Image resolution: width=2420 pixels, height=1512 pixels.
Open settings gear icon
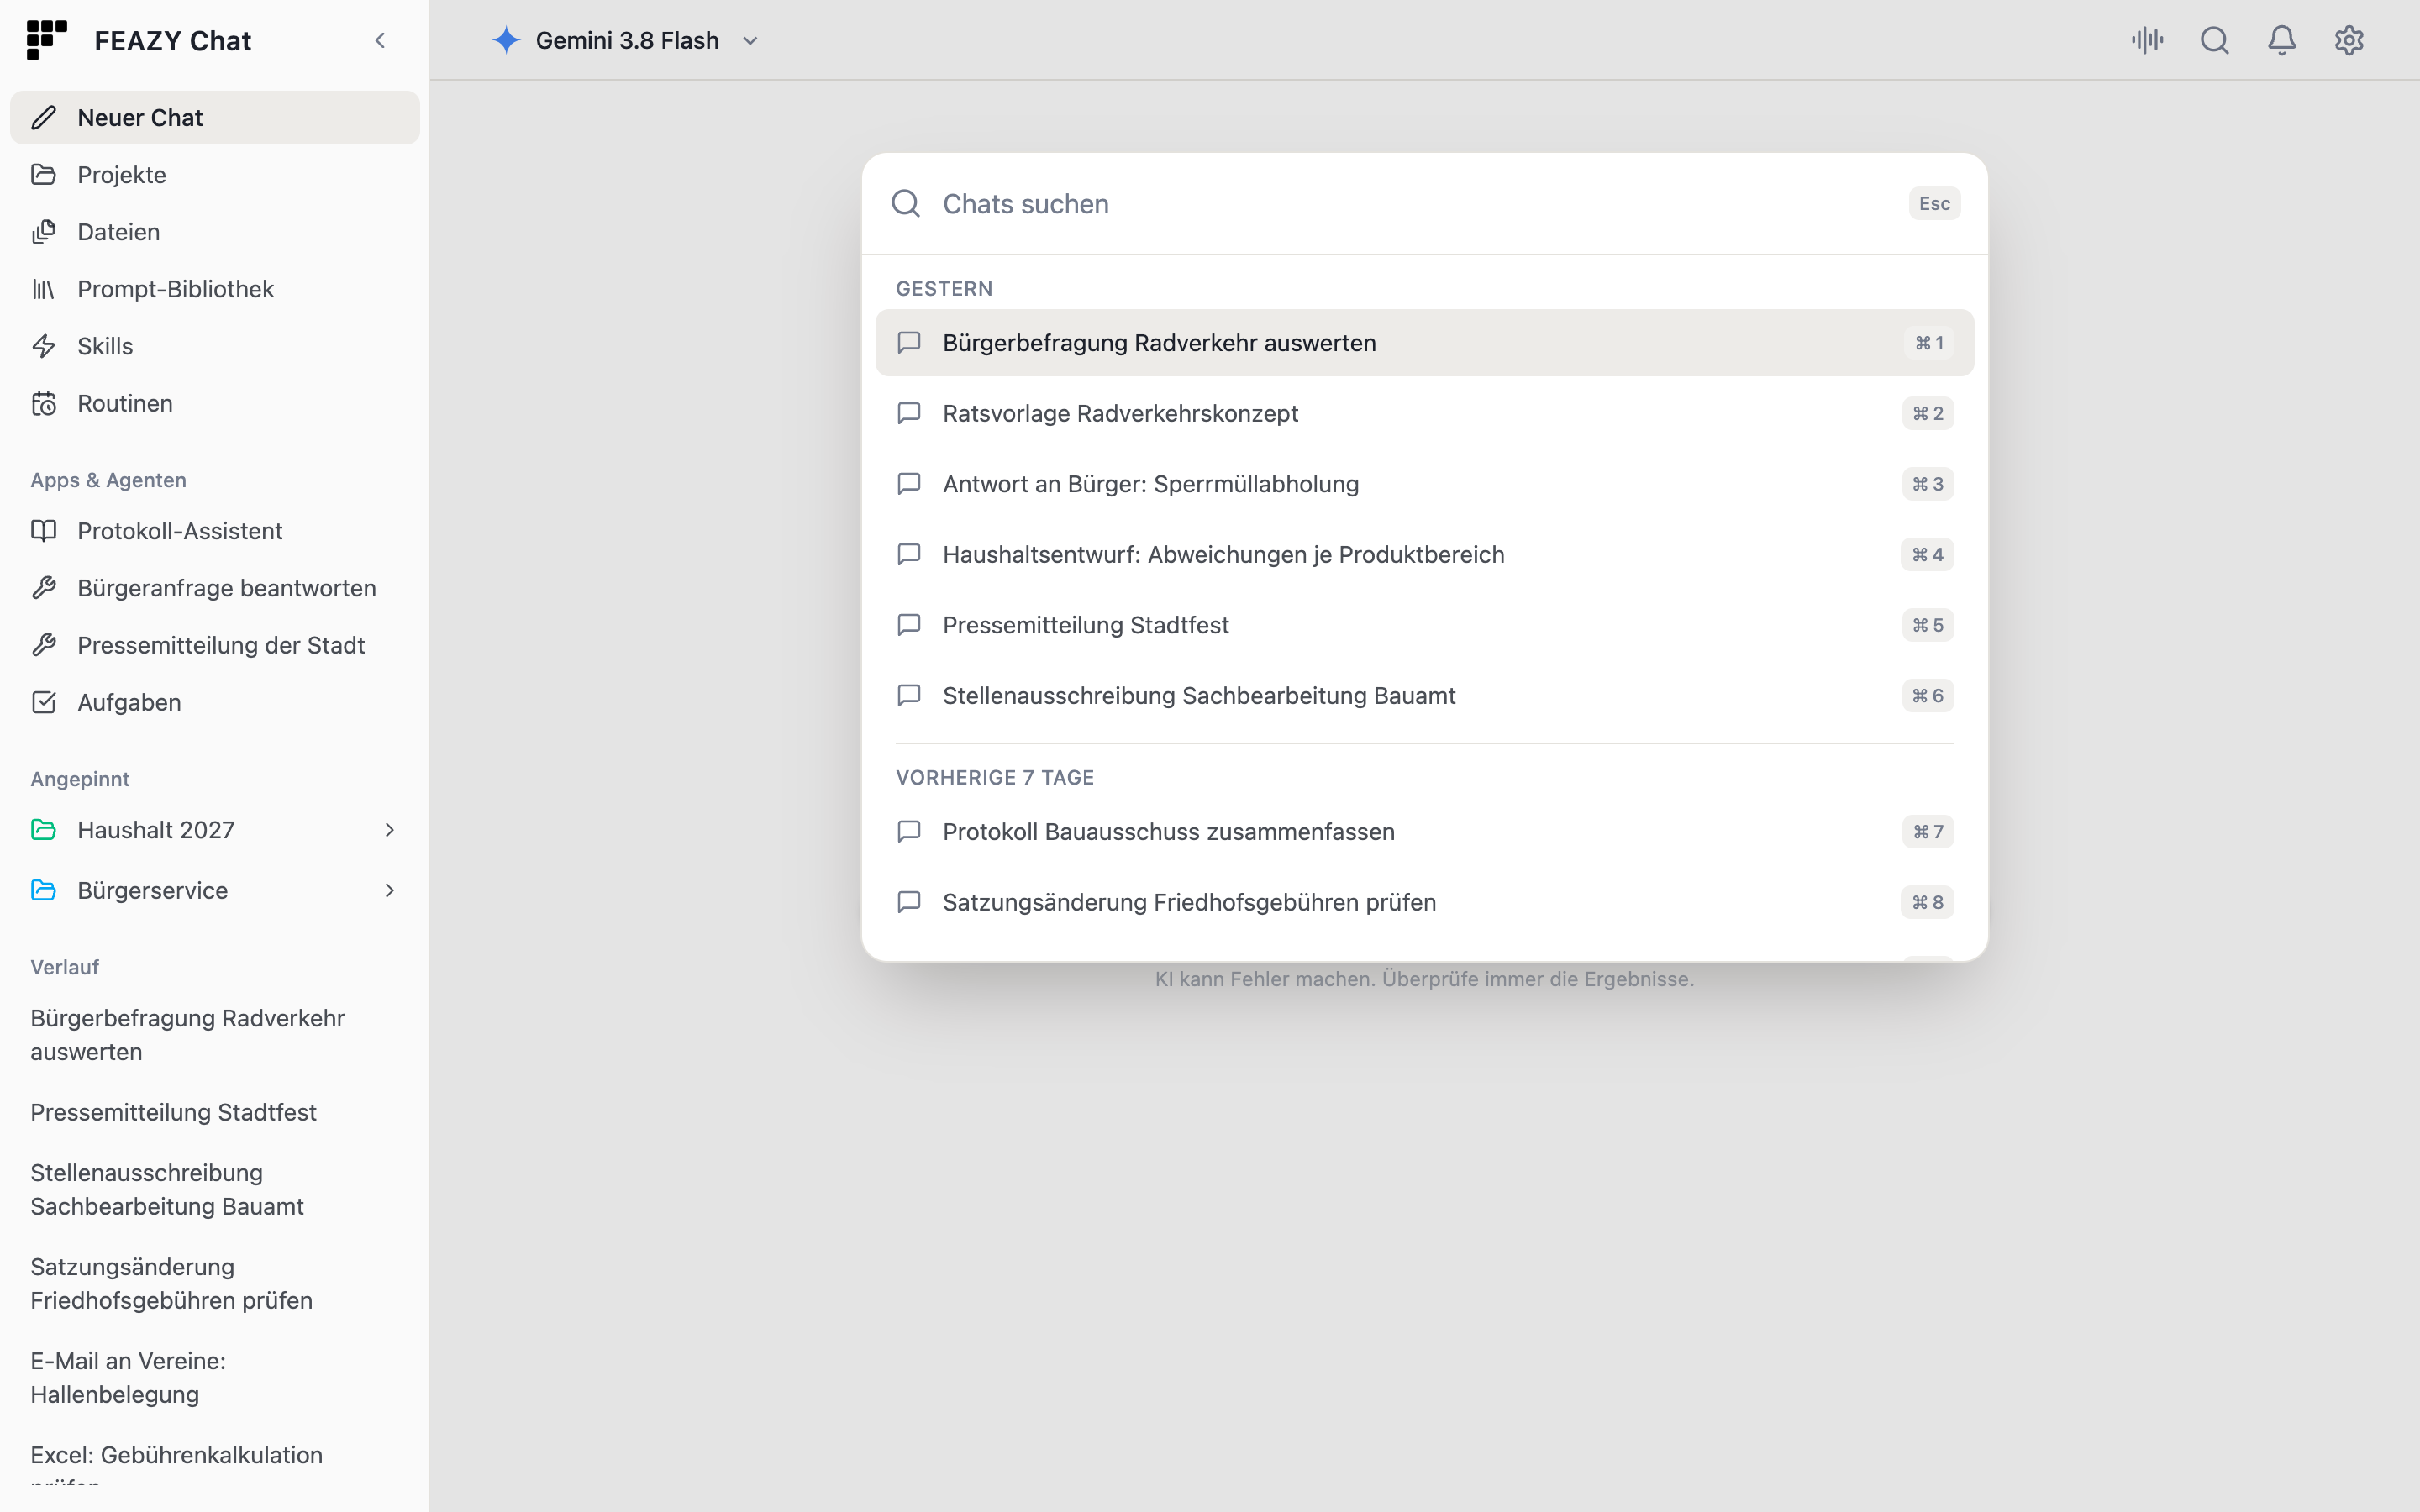click(2349, 40)
